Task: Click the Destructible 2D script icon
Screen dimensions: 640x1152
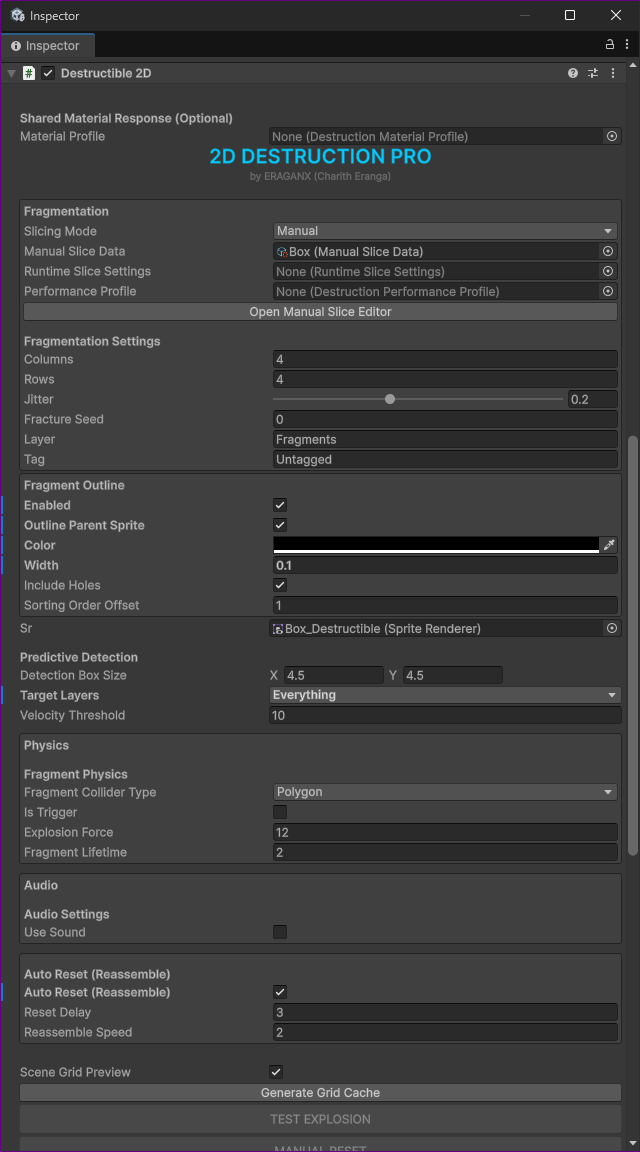Action: [x=29, y=73]
